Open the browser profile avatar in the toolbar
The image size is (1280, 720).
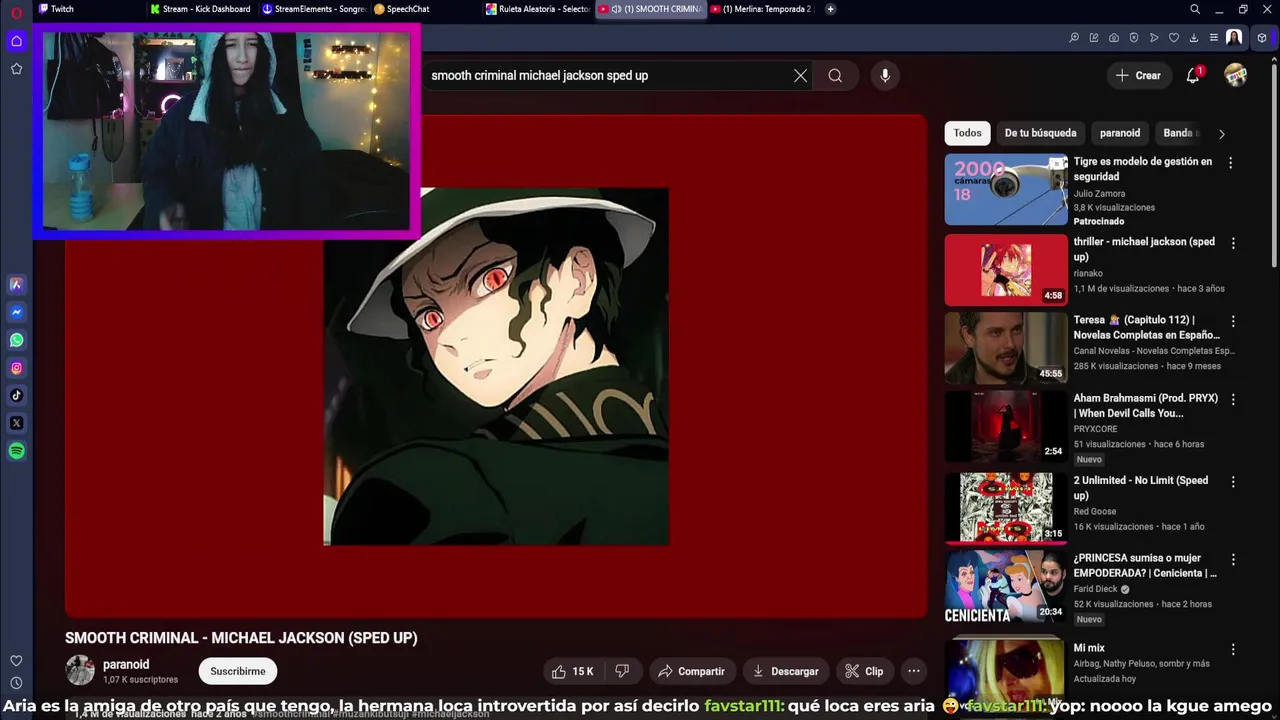tap(1234, 38)
